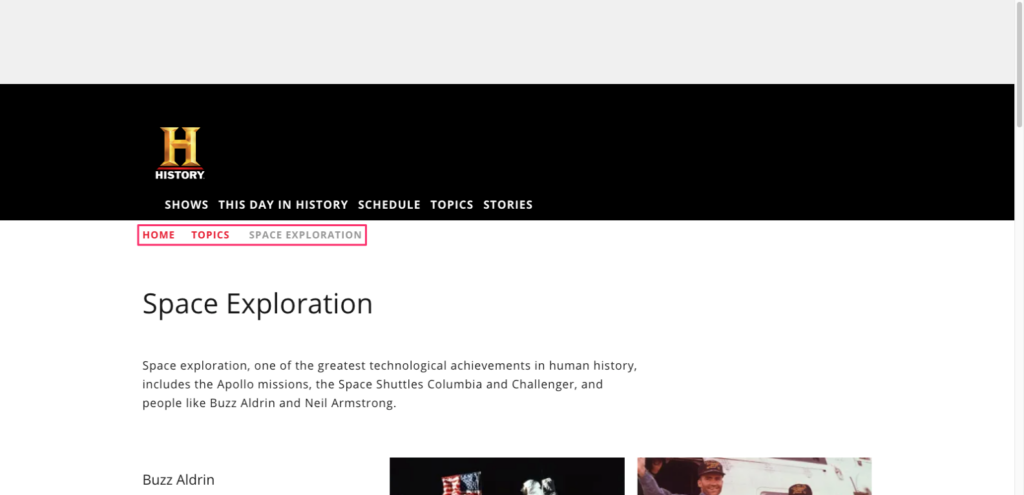Click the vertical scrollbar on the right edge
This screenshot has height=495, width=1024.
[x=1019, y=250]
